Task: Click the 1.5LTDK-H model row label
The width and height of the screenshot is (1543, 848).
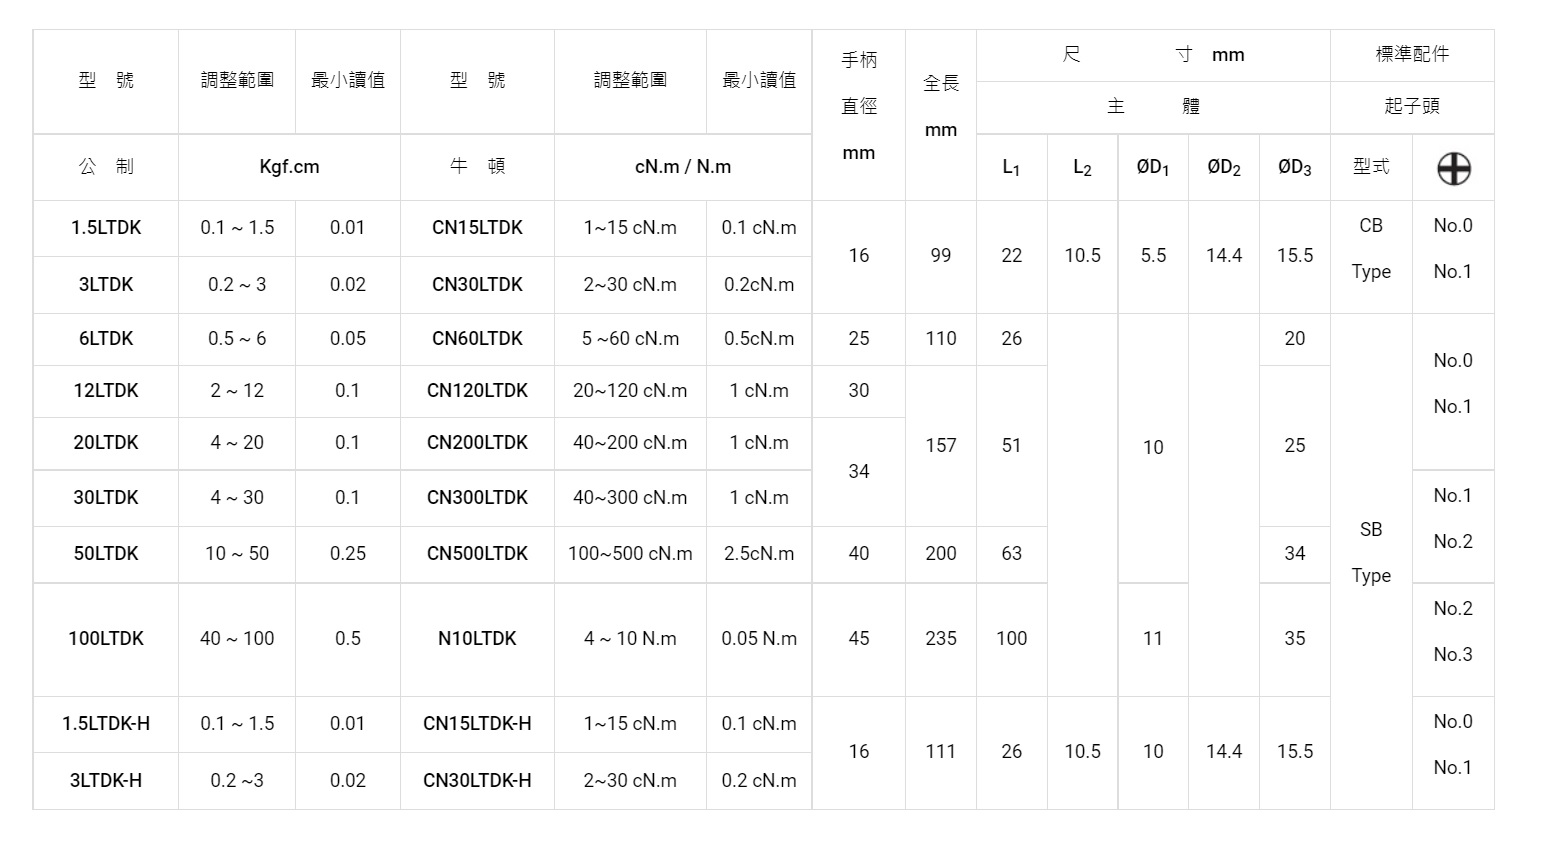Action: pyautogui.click(x=106, y=724)
